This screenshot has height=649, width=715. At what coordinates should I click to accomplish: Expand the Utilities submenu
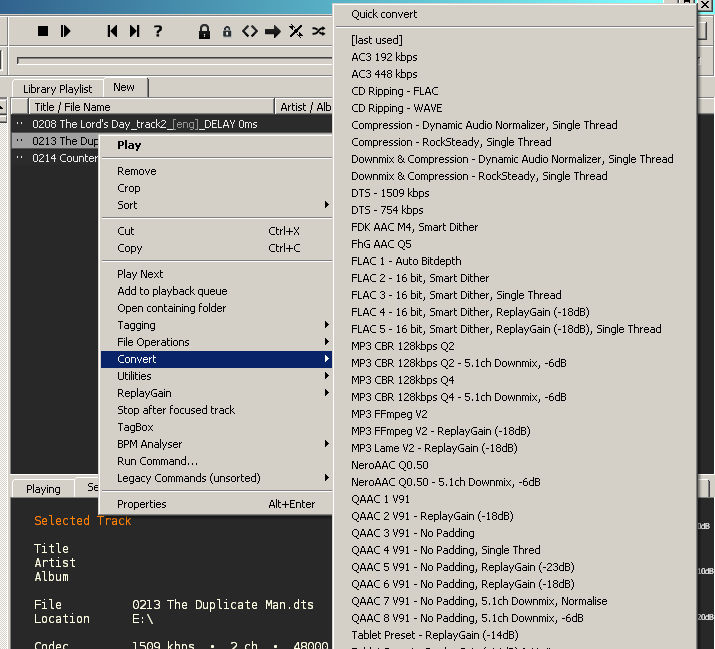tap(216, 376)
